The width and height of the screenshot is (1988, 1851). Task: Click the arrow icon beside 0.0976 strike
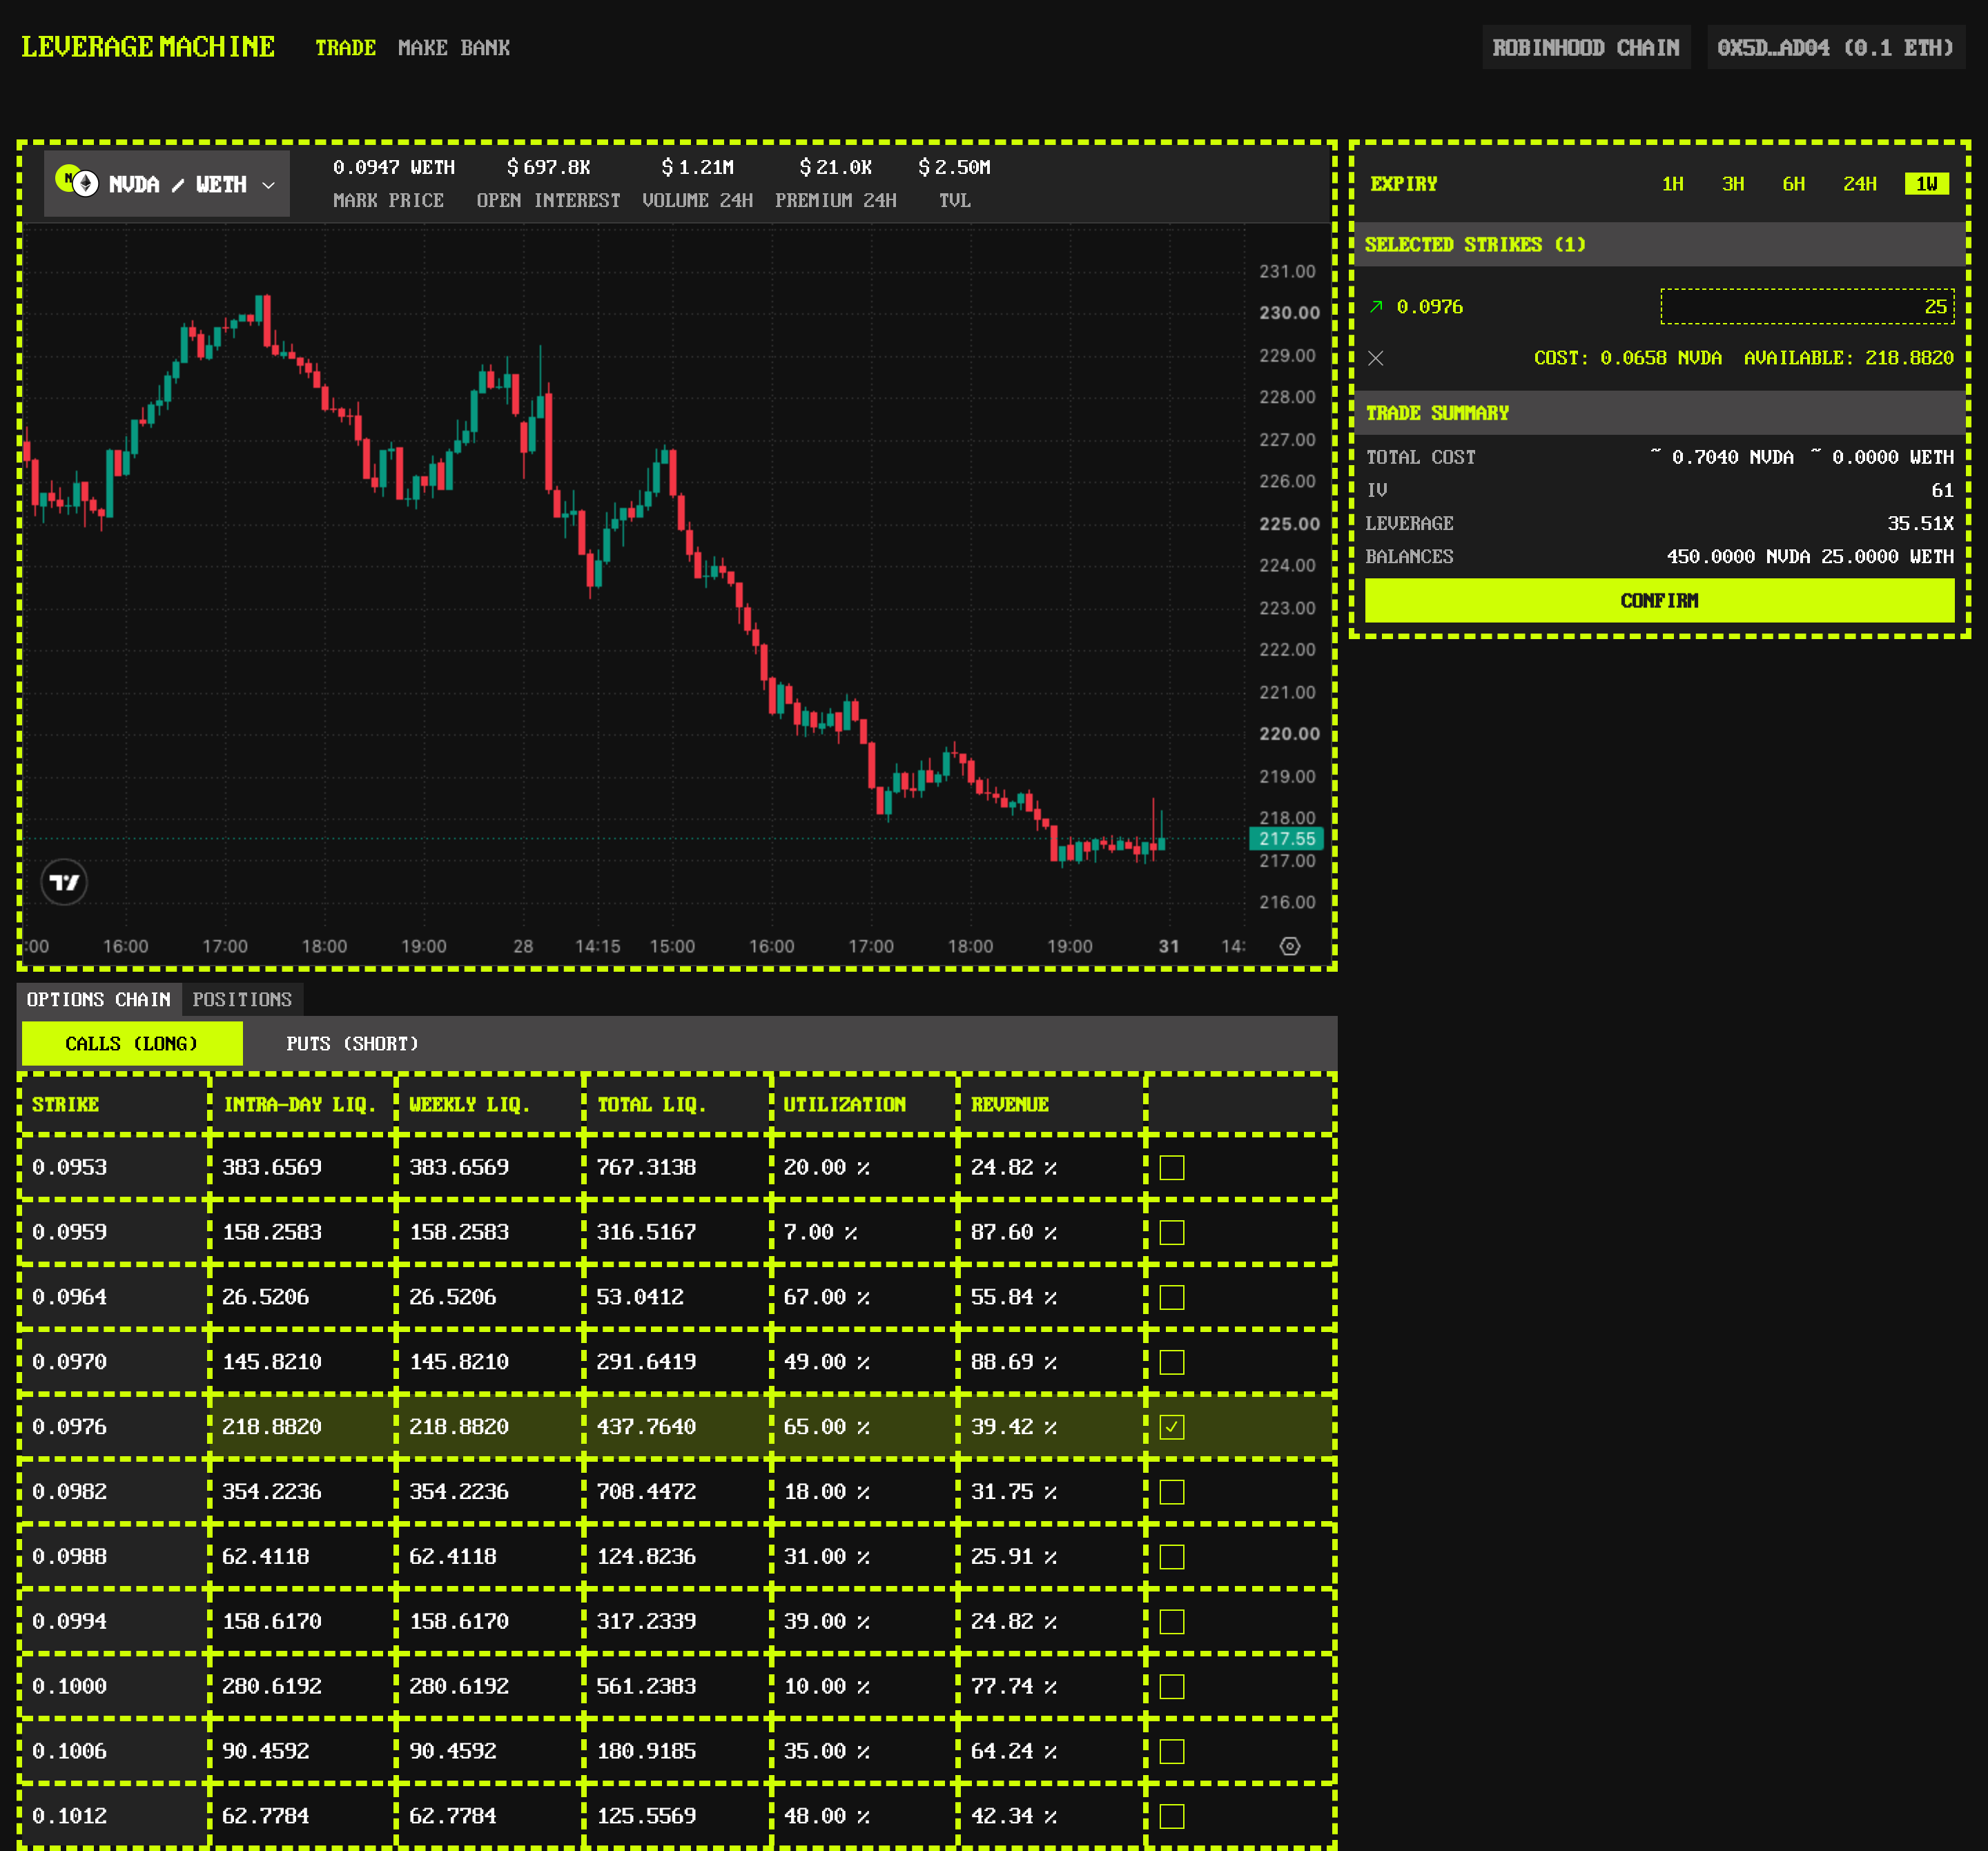1376,307
